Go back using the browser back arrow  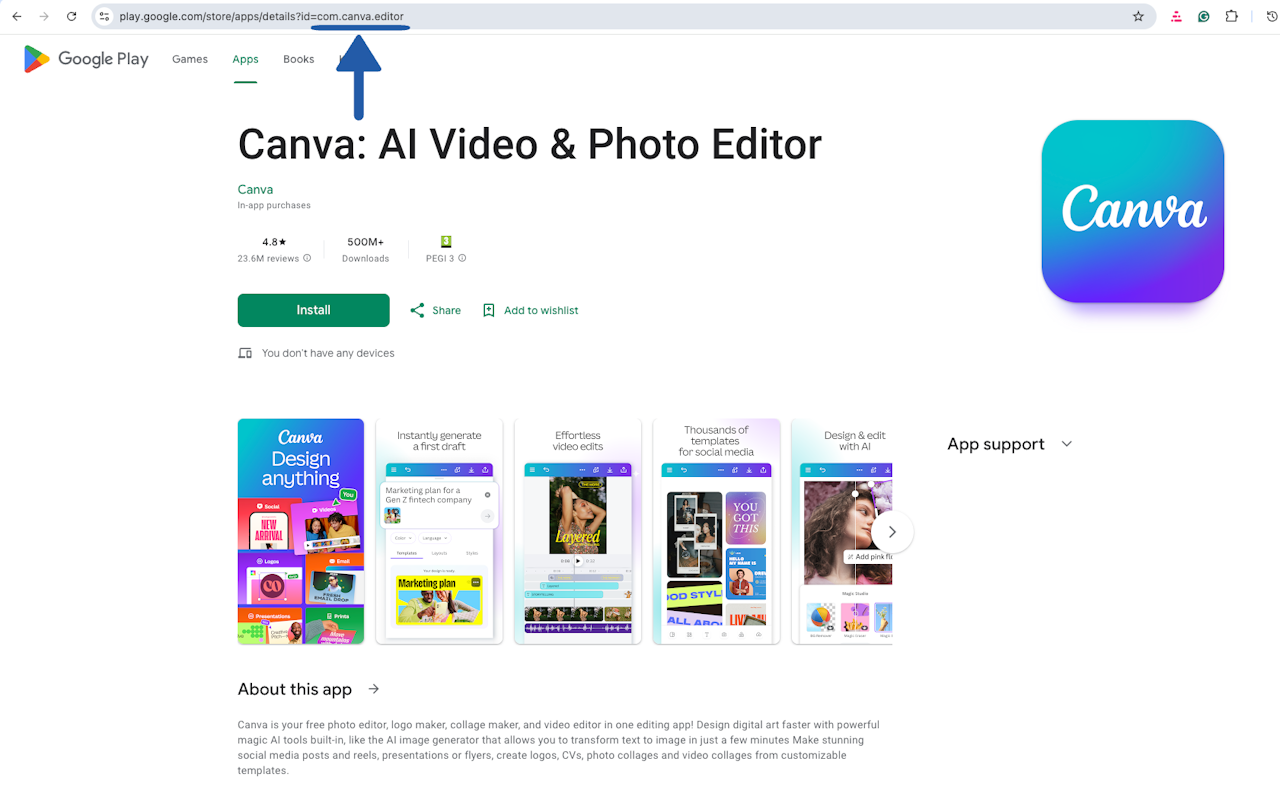17,16
